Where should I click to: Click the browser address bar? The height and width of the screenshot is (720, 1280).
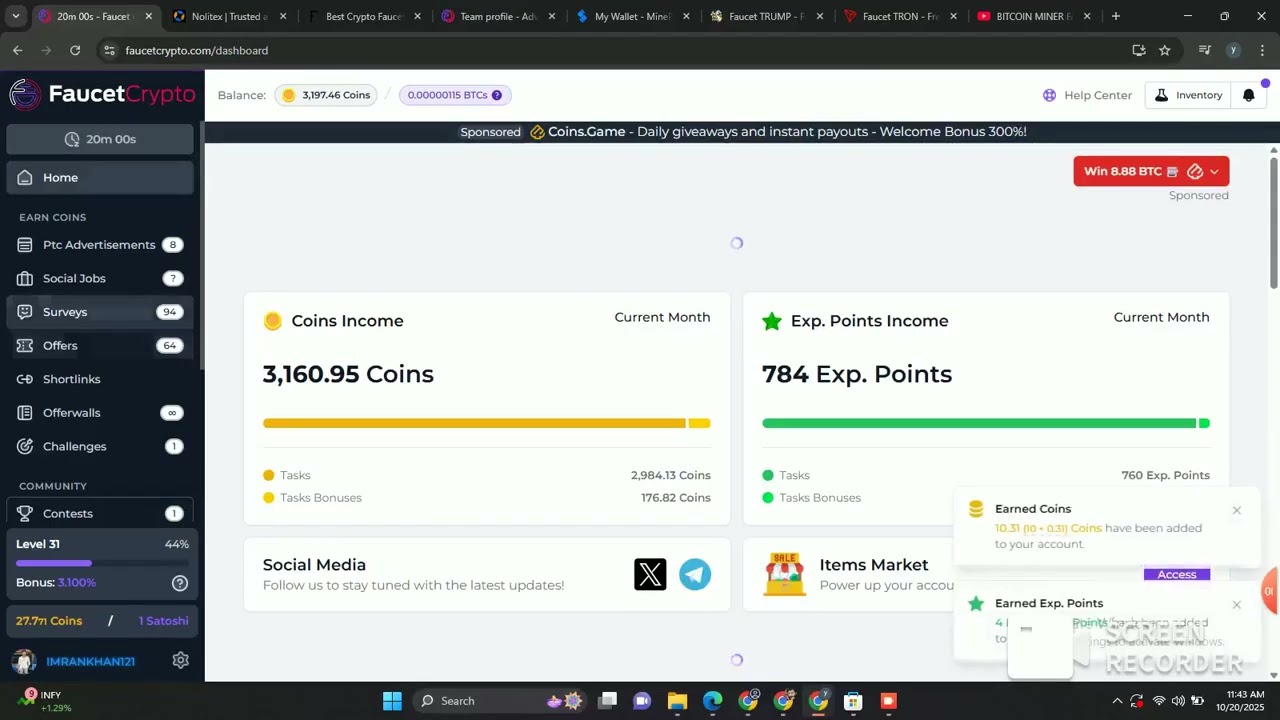pos(620,50)
